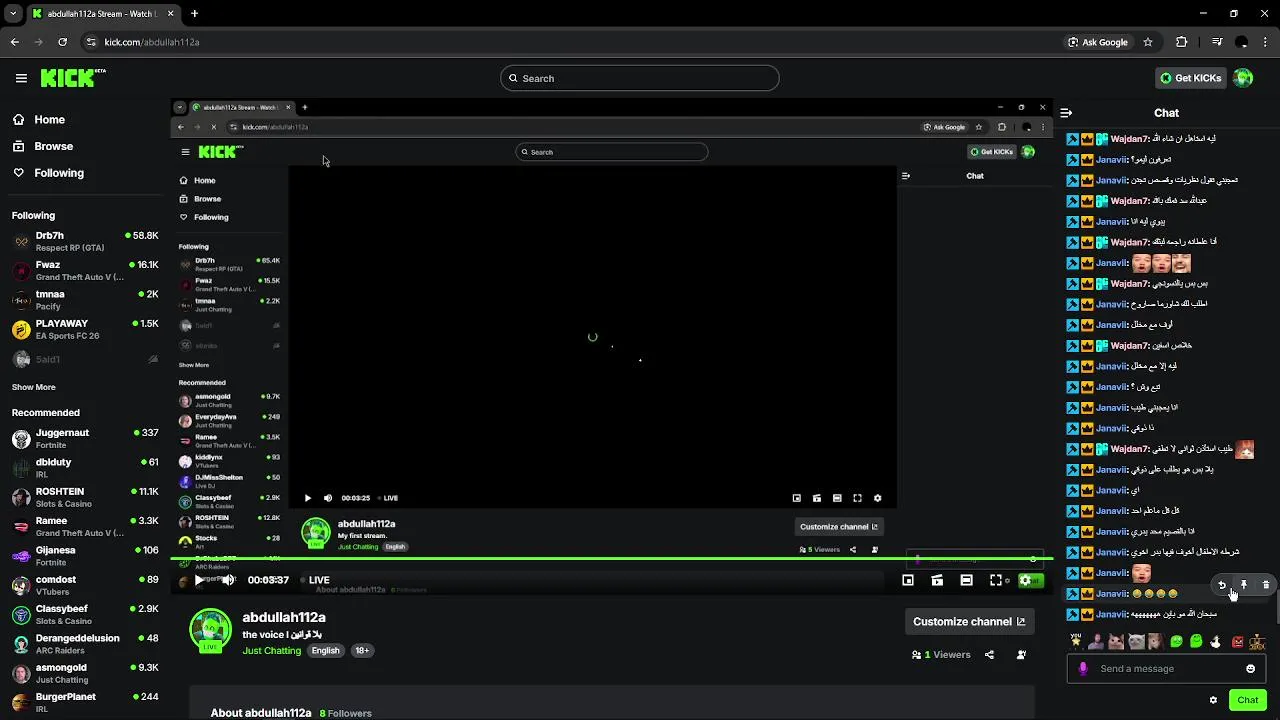The height and width of the screenshot is (720, 1280).
Task: Open Juggernaut in Recommended list
Action: pos(85,438)
